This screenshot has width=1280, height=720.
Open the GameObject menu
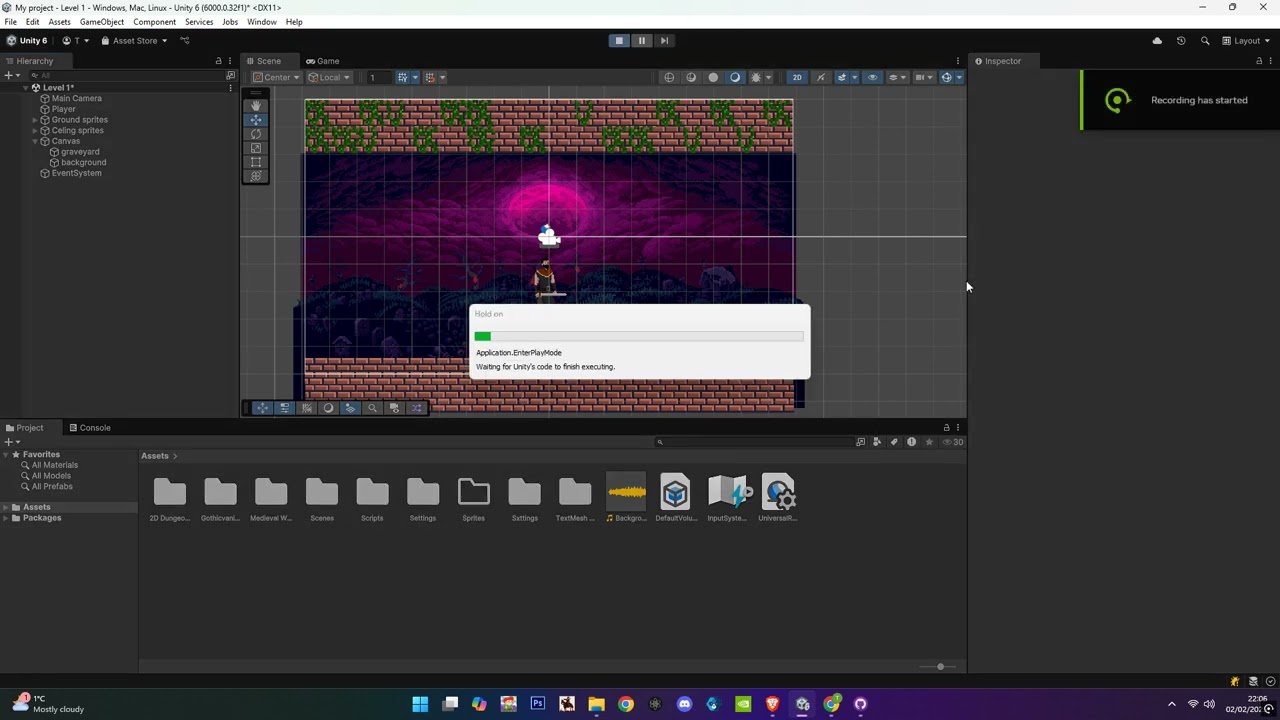pos(102,22)
